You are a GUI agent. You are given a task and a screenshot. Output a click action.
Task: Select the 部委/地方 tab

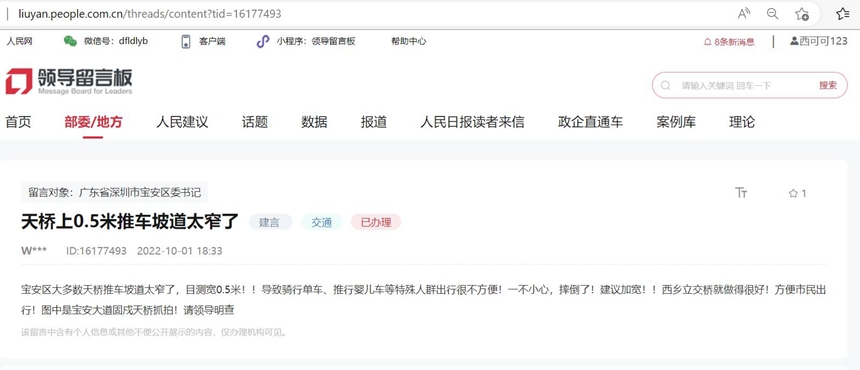click(x=93, y=122)
